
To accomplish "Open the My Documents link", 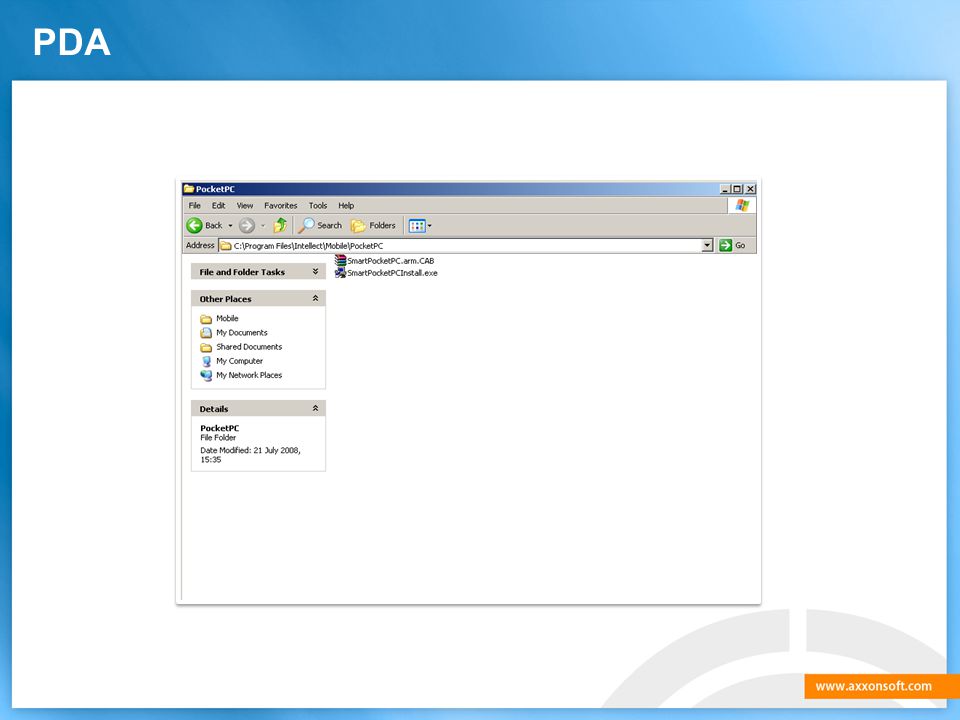I will (242, 332).
